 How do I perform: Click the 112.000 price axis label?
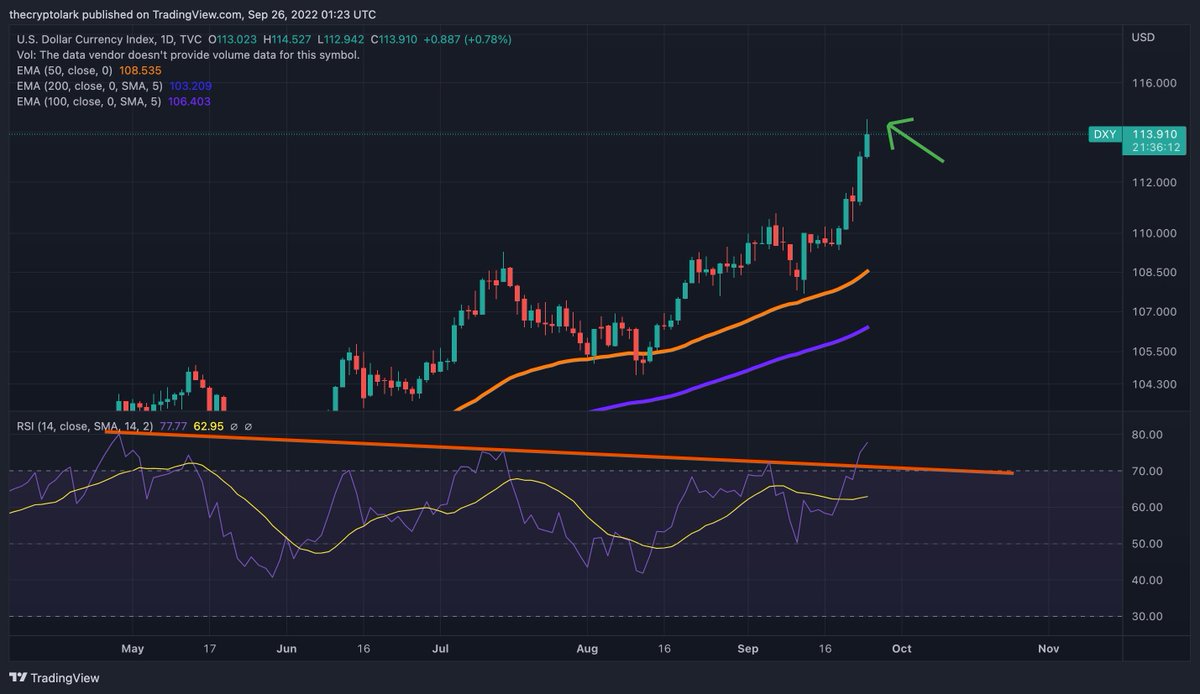pyautogui.click(x=1153, y=183)
